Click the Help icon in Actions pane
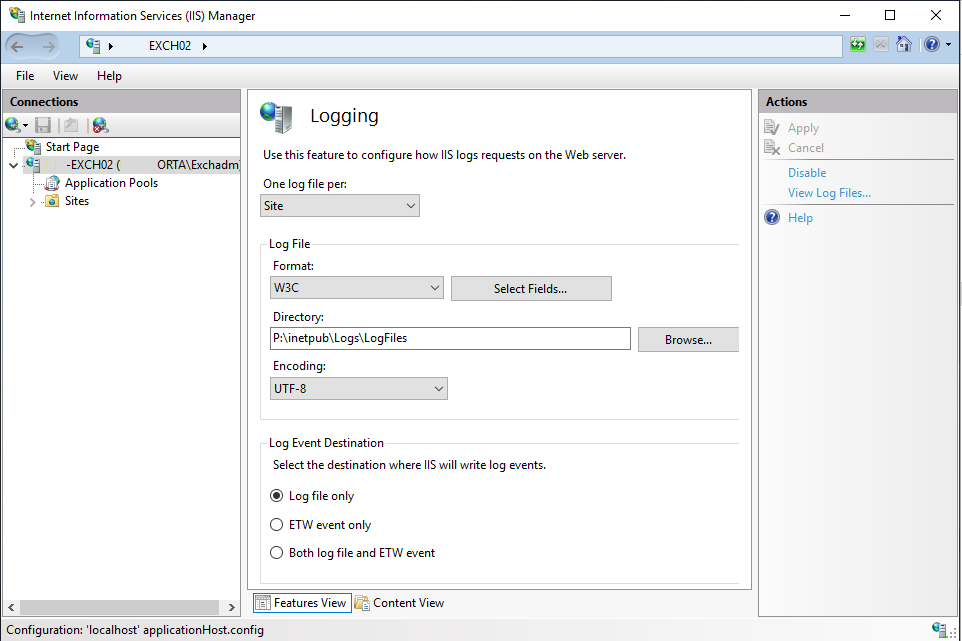962x641 pixels. 772,217
